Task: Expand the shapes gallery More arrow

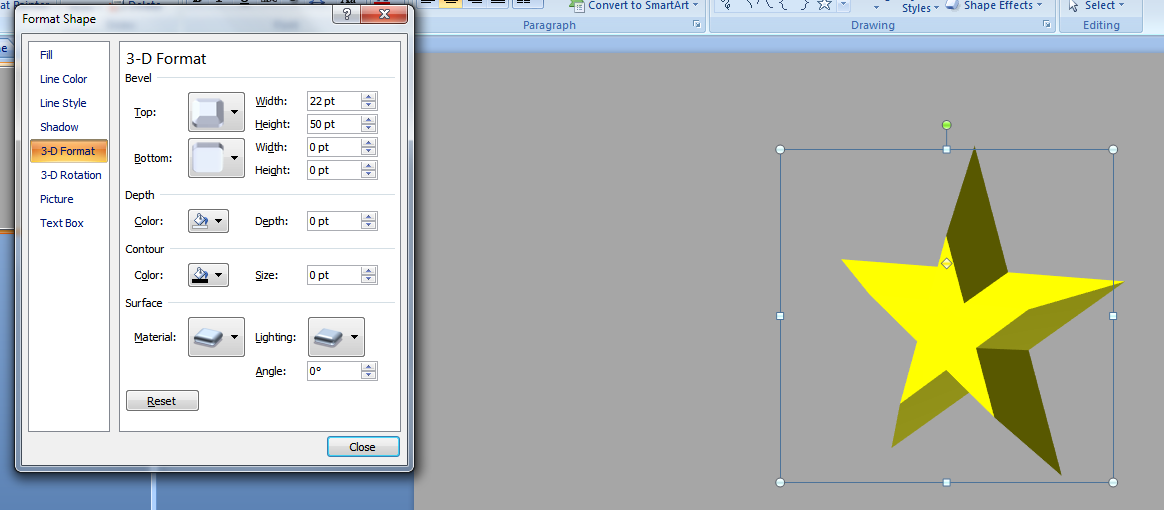Action: click(x=844, y=6)
